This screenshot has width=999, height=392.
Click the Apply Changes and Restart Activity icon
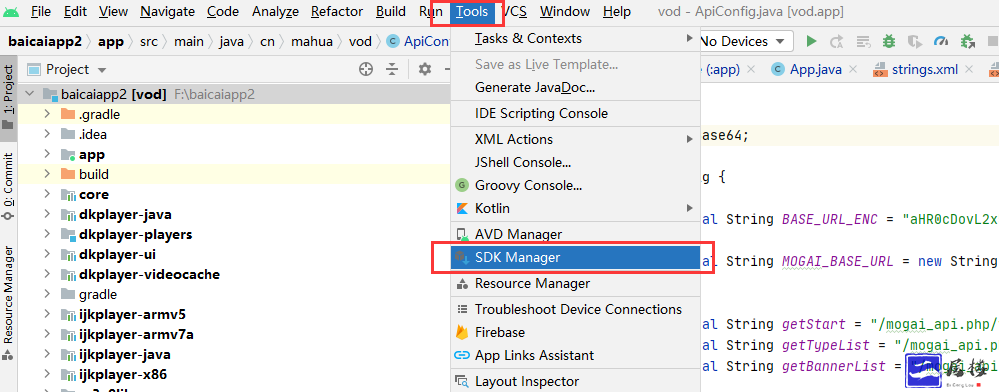point(837,41)
